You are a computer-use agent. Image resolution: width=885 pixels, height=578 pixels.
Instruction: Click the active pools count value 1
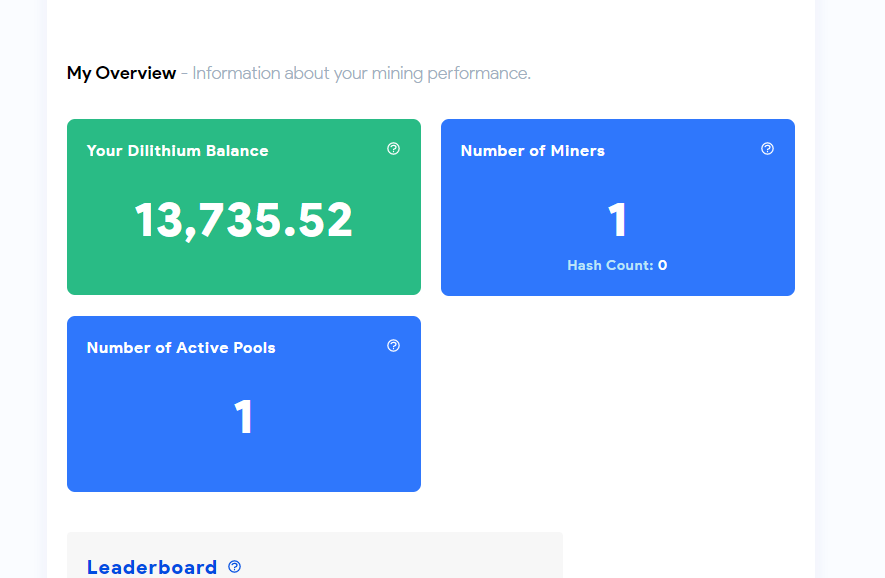point(243,417)
